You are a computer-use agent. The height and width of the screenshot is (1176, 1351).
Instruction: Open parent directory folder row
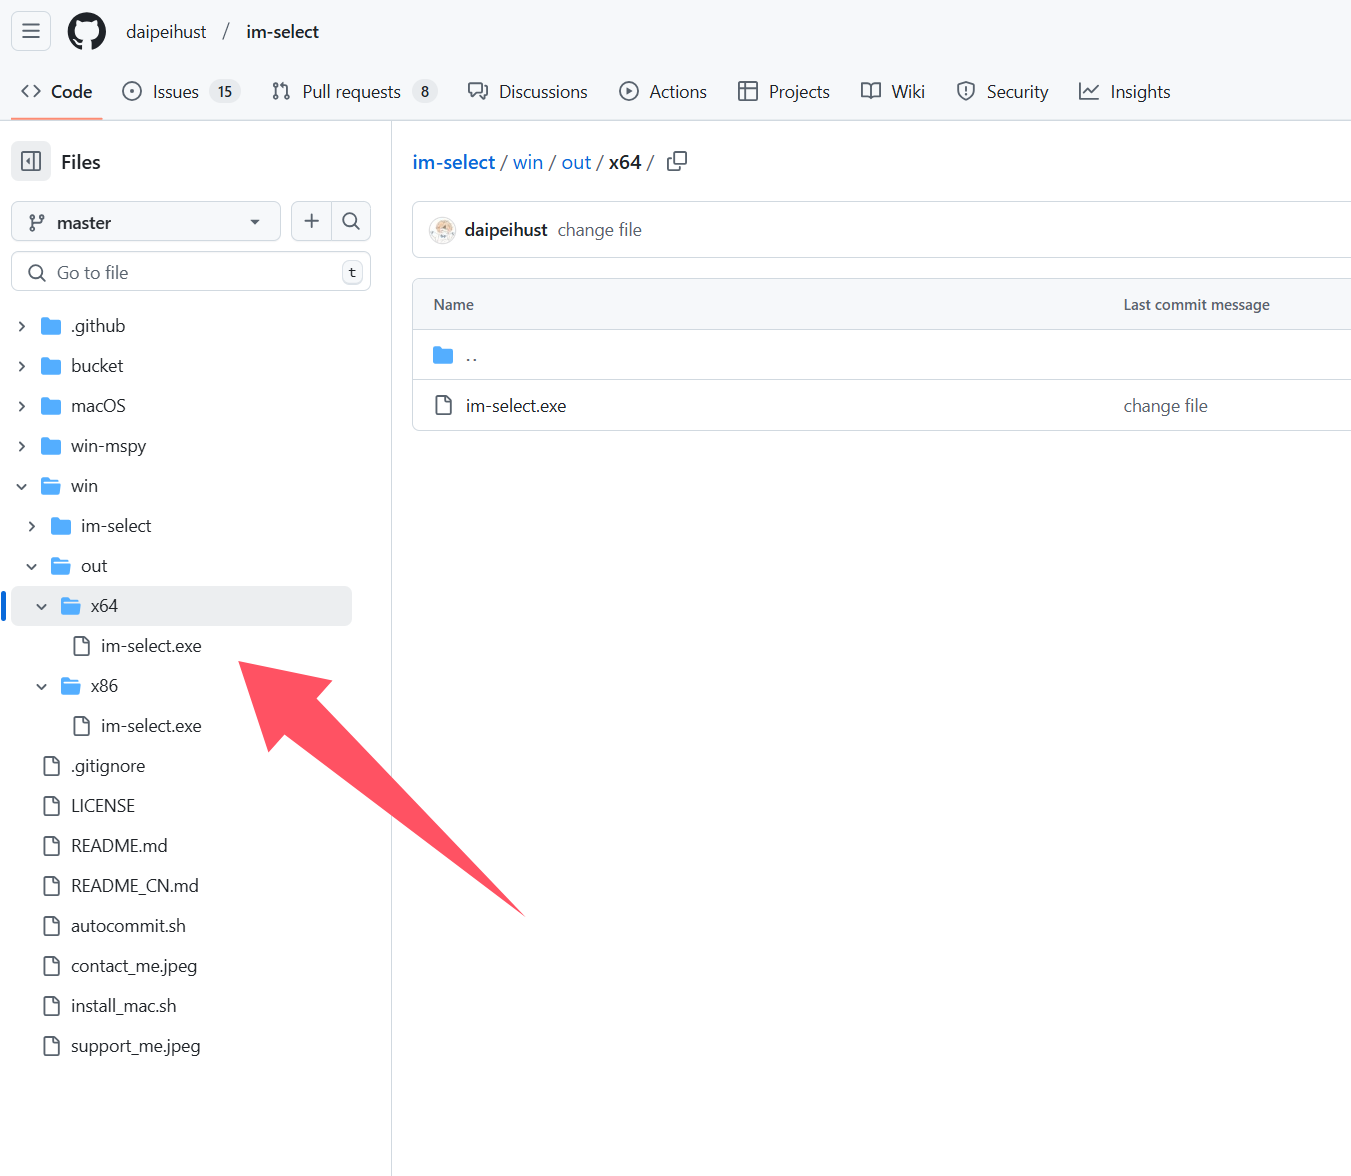471,355
